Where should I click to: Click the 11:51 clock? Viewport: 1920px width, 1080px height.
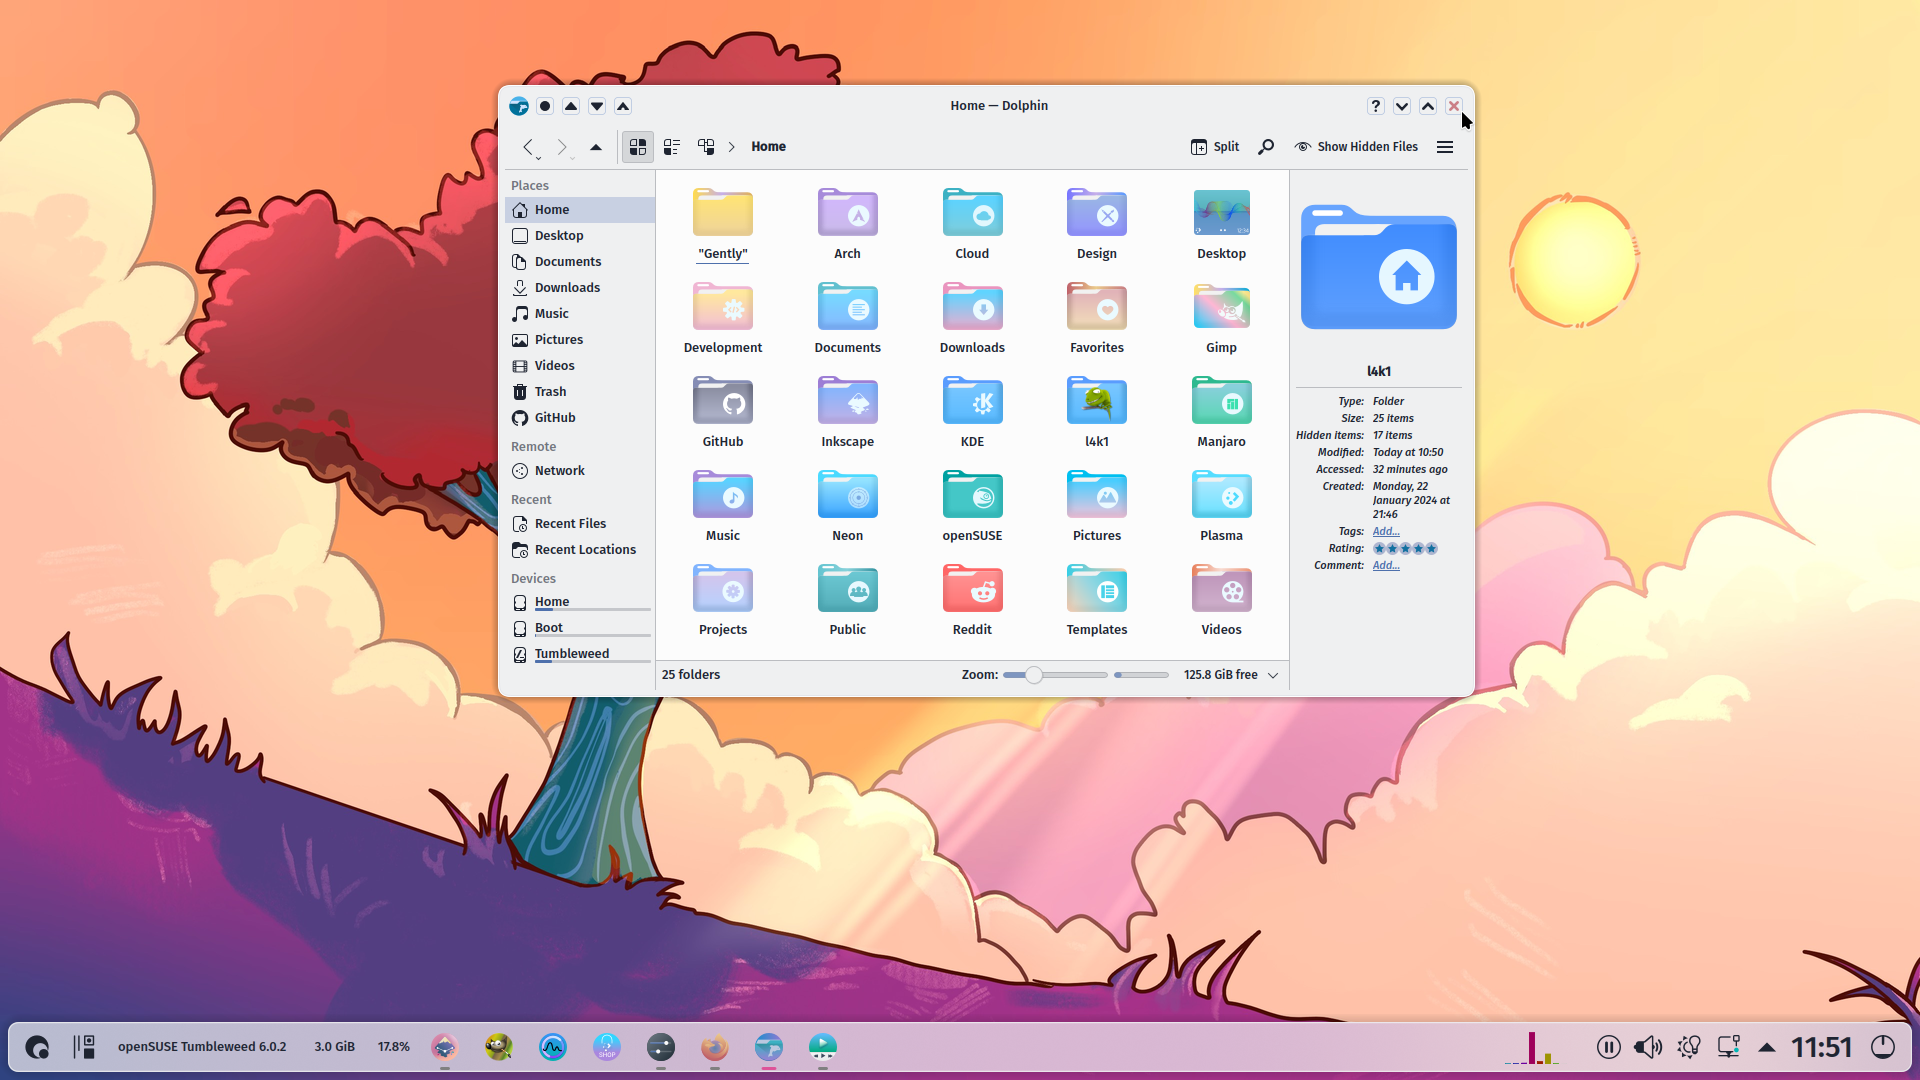point(1821,1047)
